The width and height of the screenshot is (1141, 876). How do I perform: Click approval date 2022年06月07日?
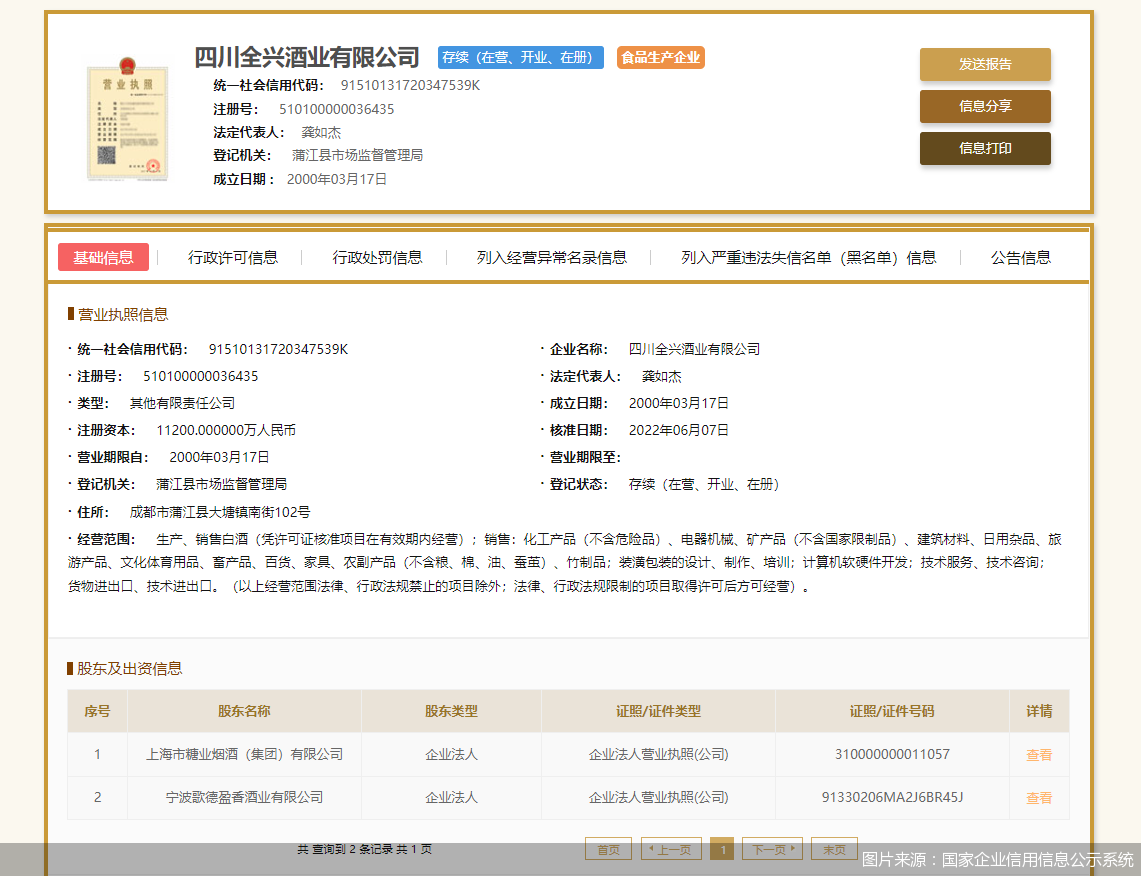click(x=679, y=430)
